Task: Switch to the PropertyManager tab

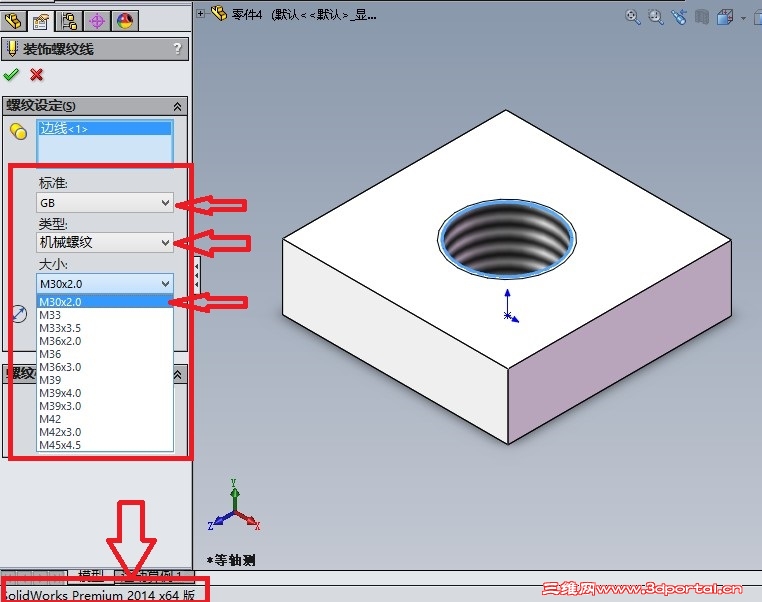Action: point(40,21)
